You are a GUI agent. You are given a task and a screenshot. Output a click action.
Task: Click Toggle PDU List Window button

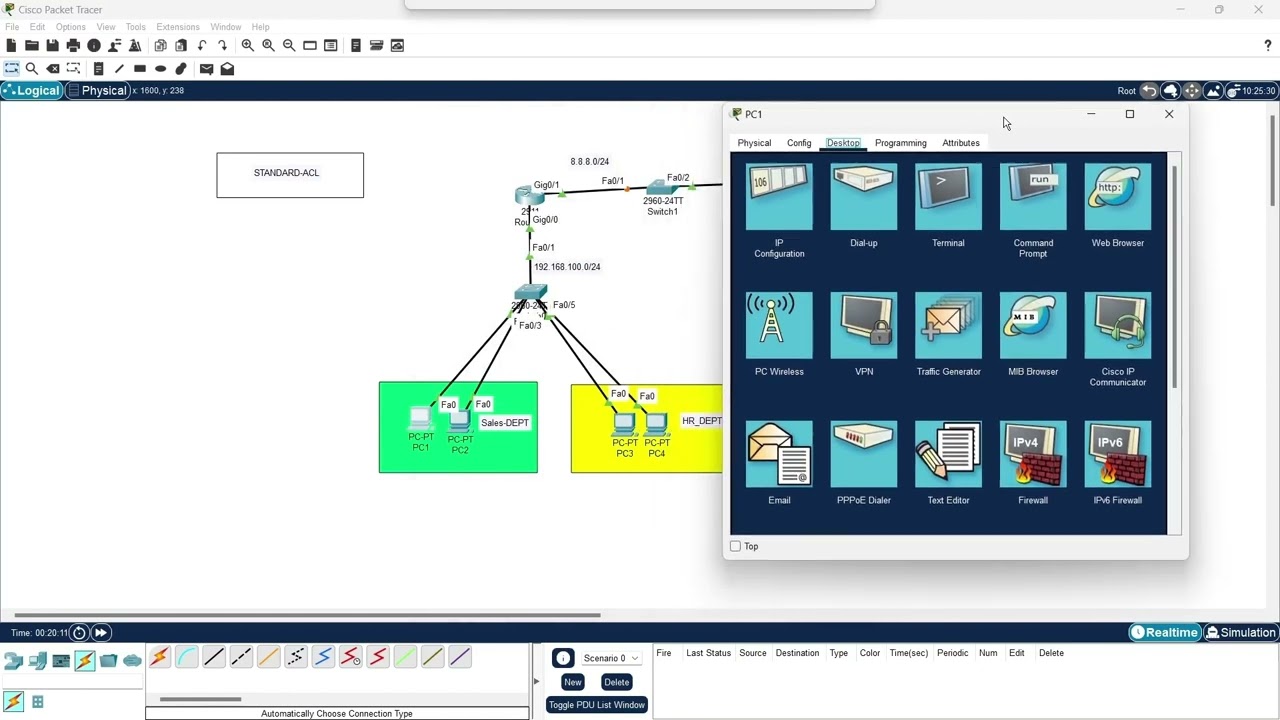[x=596, y=705]
